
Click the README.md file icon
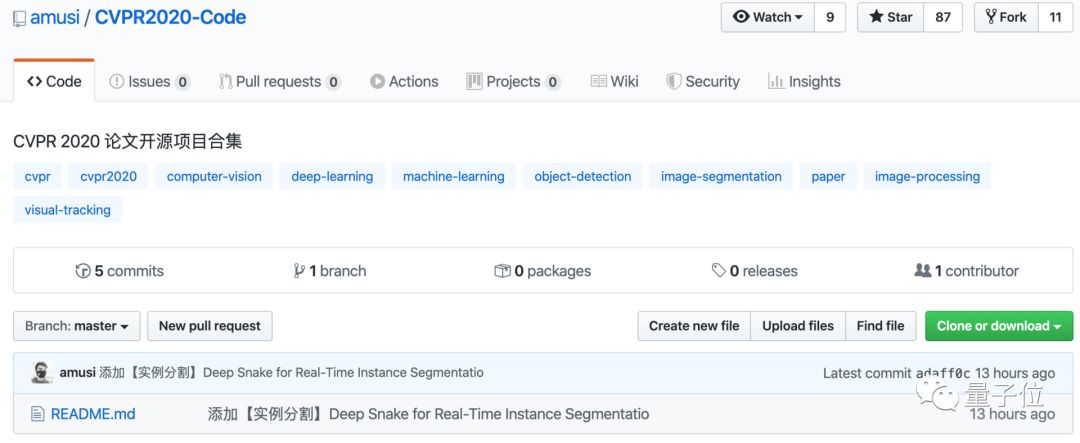[x=37, y=414]
